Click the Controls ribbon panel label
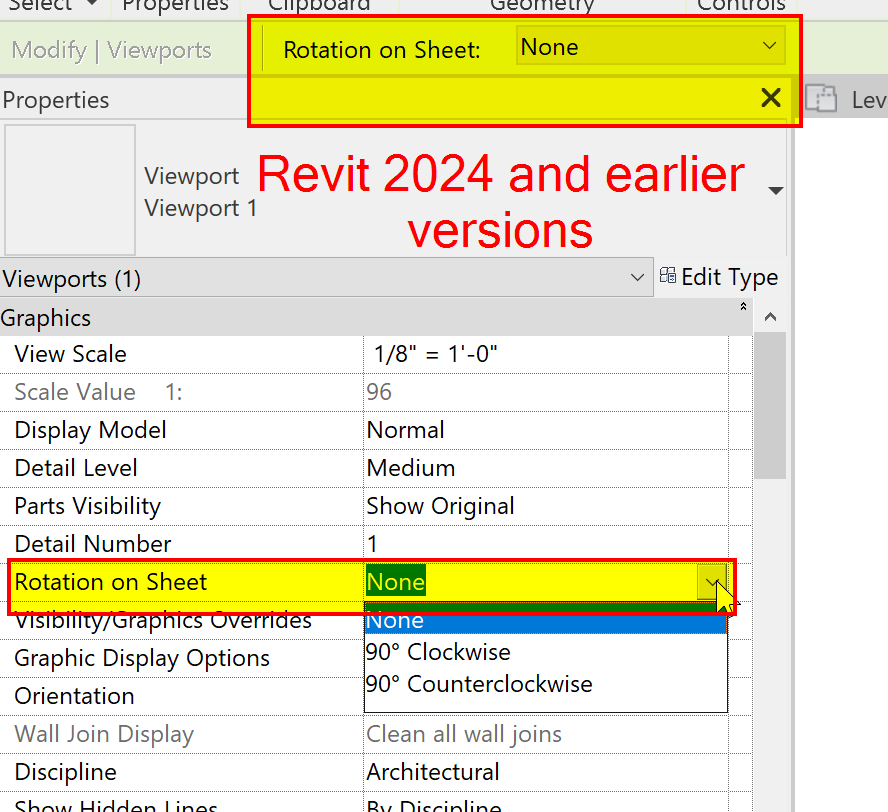Image resolution: width=888 pixels, height=812 pixels. point(741,7)
